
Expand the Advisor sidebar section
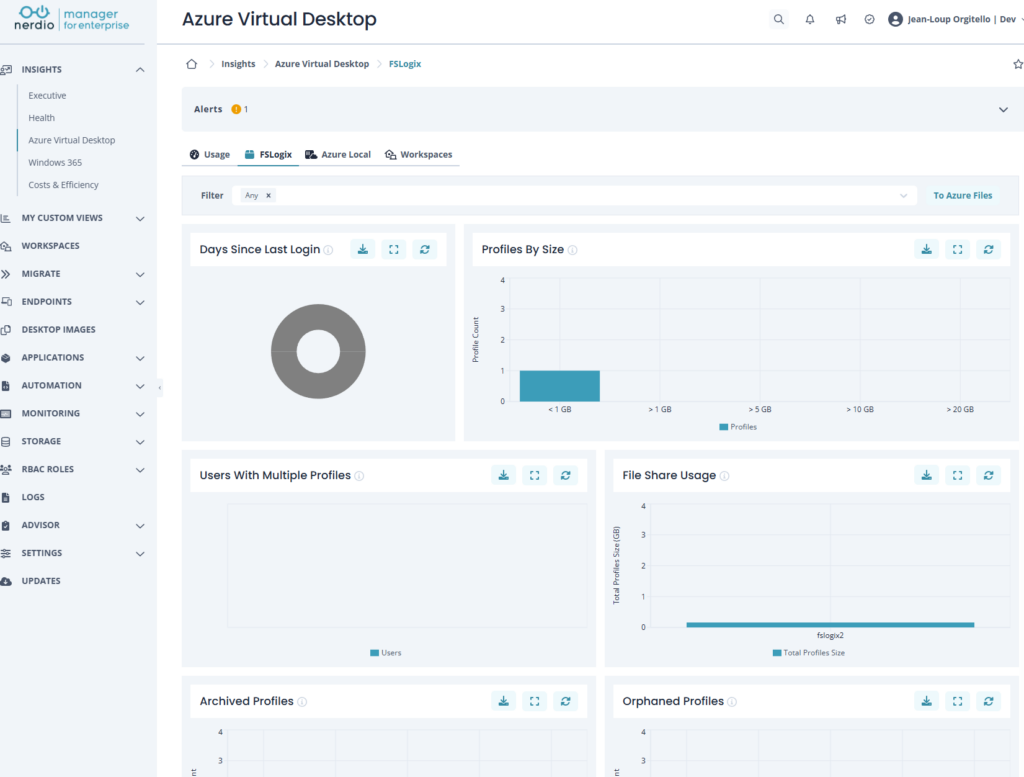[x=140, y=526]
